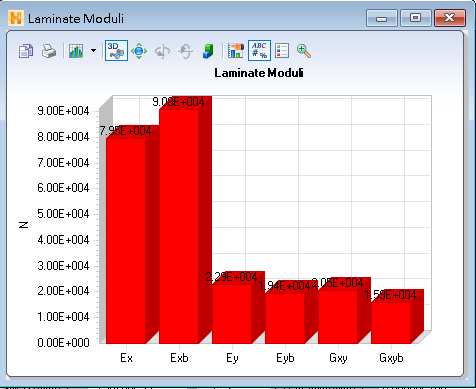
Task: Click the Exb x-axis label
Action: [x=179, y=358]
